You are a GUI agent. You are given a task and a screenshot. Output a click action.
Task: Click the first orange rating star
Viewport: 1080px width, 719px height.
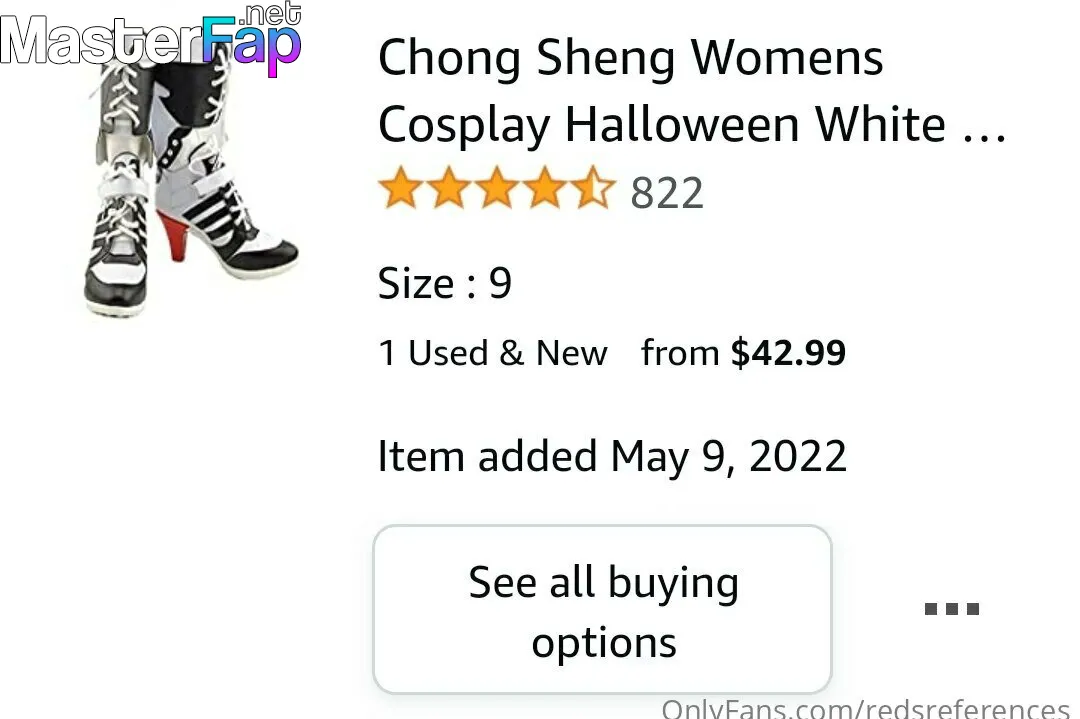click(x=399, y=187)
